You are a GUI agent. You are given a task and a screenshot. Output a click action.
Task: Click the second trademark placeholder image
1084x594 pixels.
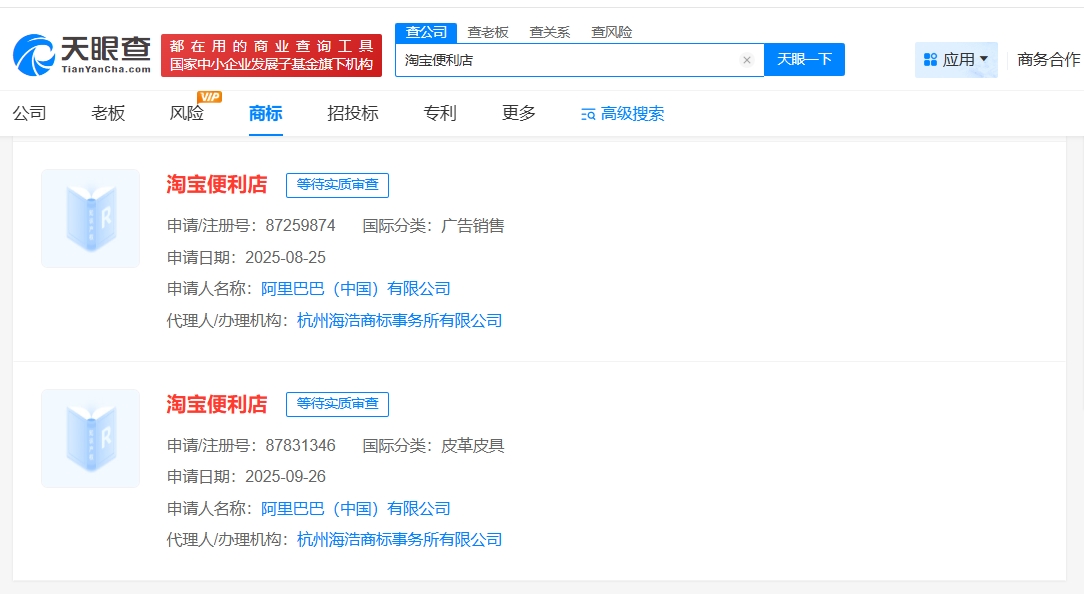click(90, 438)
